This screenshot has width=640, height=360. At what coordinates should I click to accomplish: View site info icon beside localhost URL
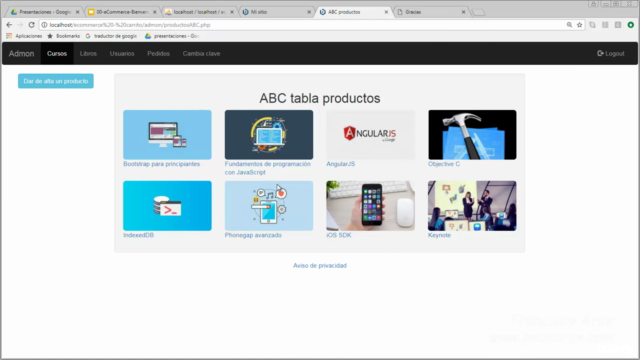pos(44,25)
